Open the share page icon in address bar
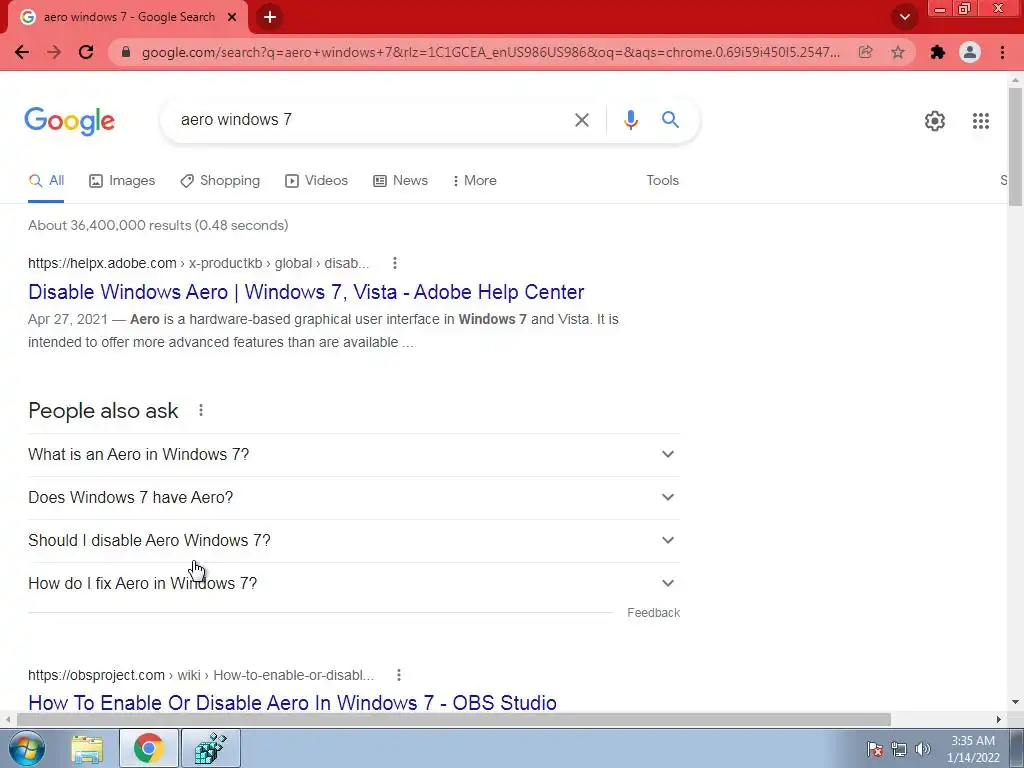1024x768 pixels. [865, 52]
